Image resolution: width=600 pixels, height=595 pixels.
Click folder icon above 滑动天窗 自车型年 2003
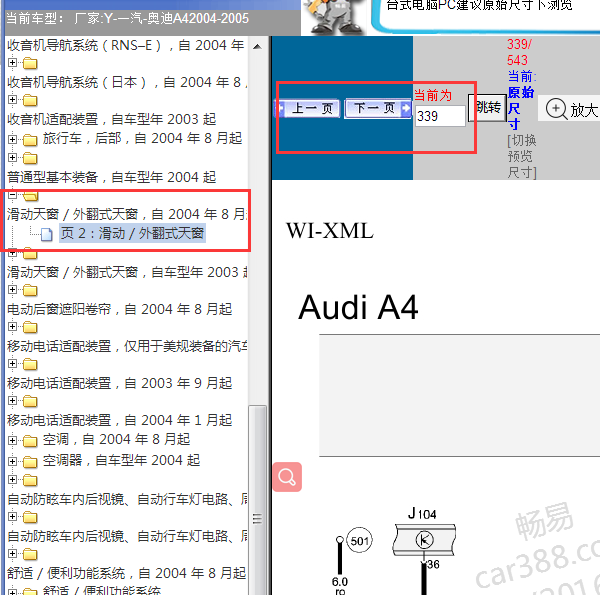(30, 253)
